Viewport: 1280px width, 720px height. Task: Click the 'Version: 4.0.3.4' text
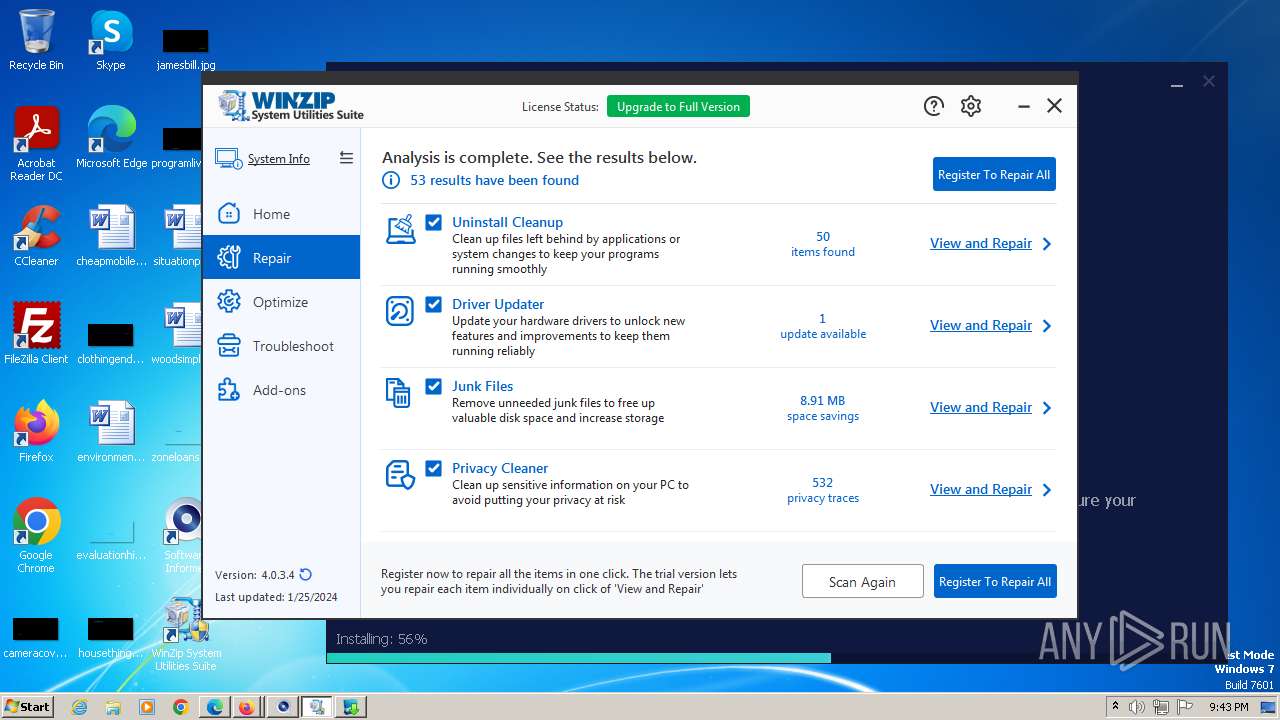[255, 575]
